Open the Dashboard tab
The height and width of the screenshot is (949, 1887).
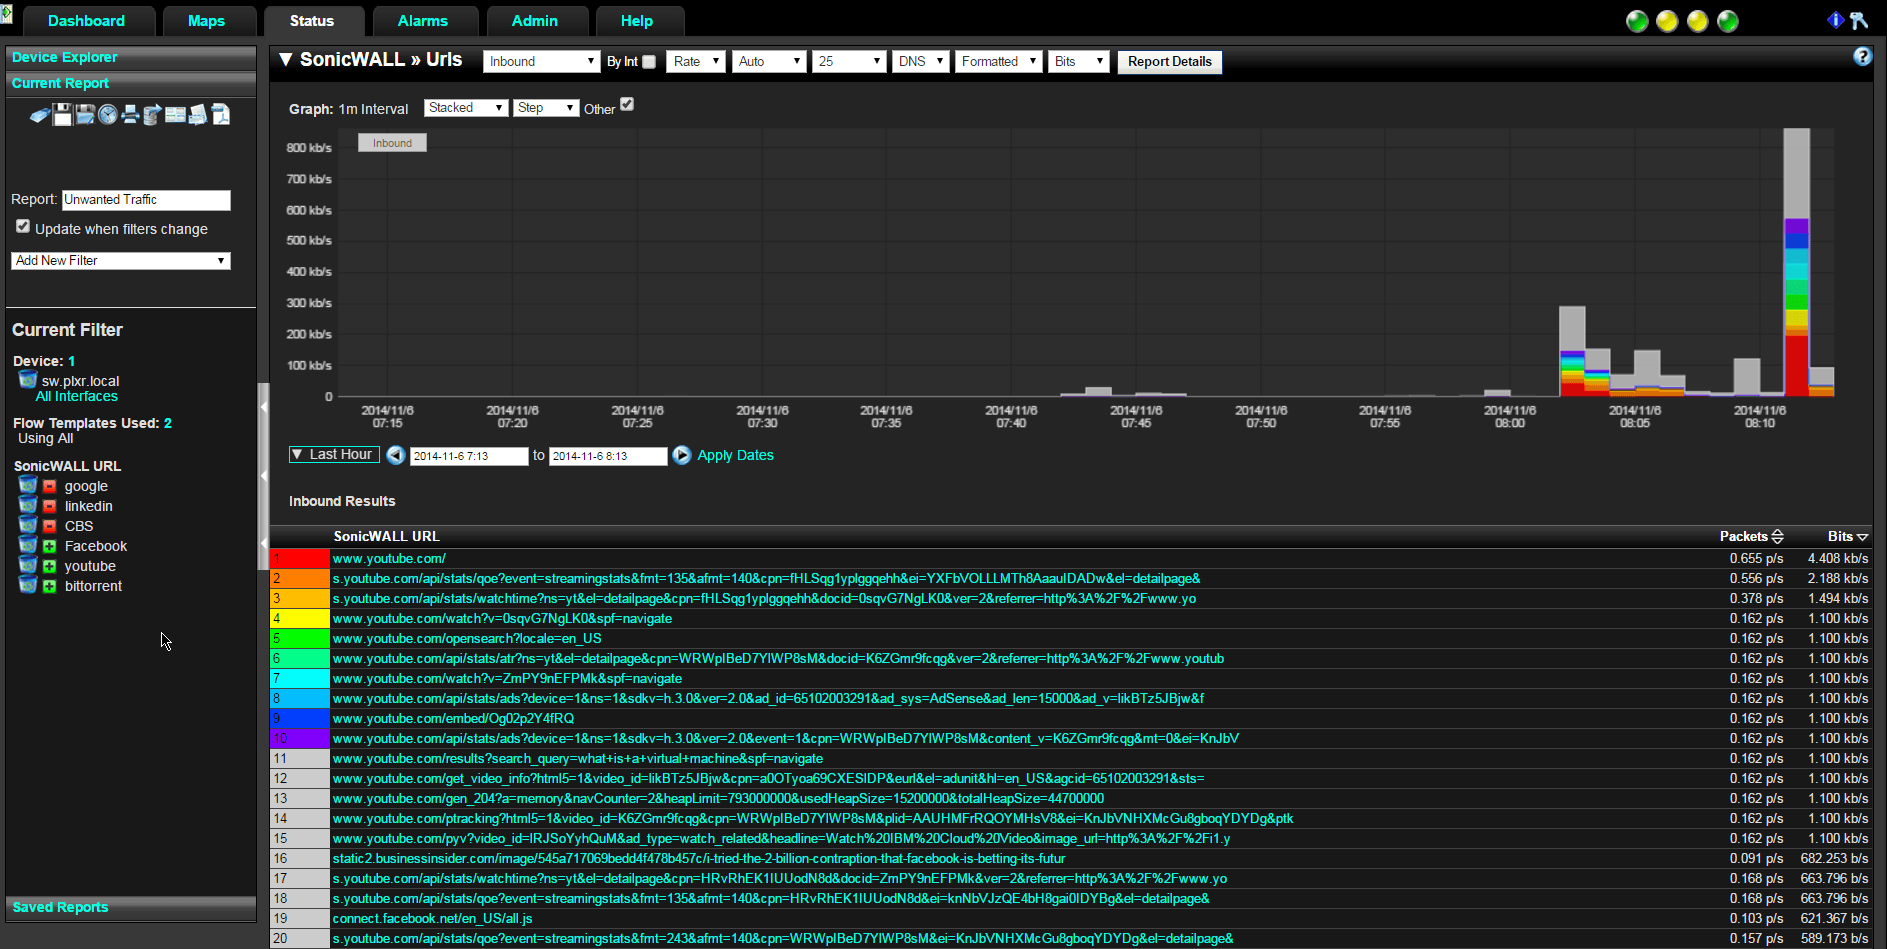[87, 21]
